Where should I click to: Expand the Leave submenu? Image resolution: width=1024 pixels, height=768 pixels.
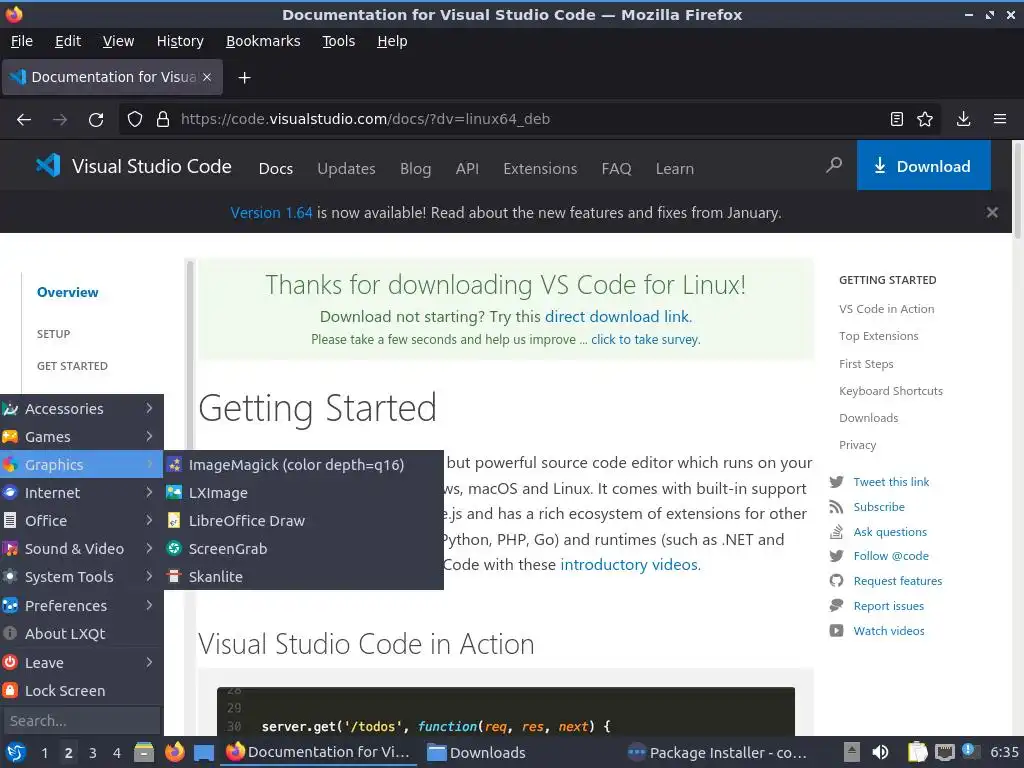[x=82, y=662]
